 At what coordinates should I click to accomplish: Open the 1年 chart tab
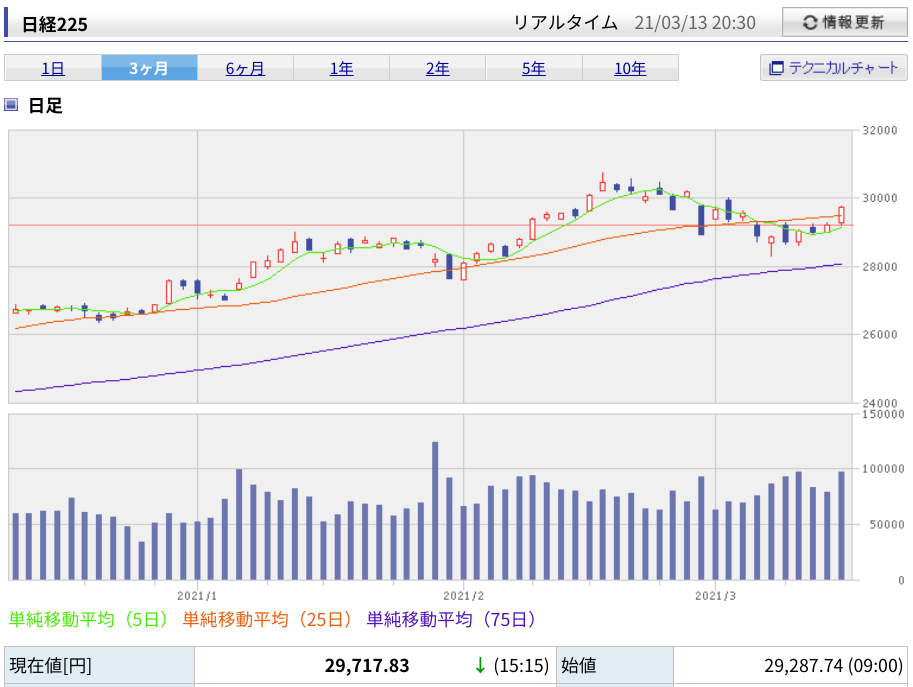point(342,68)
